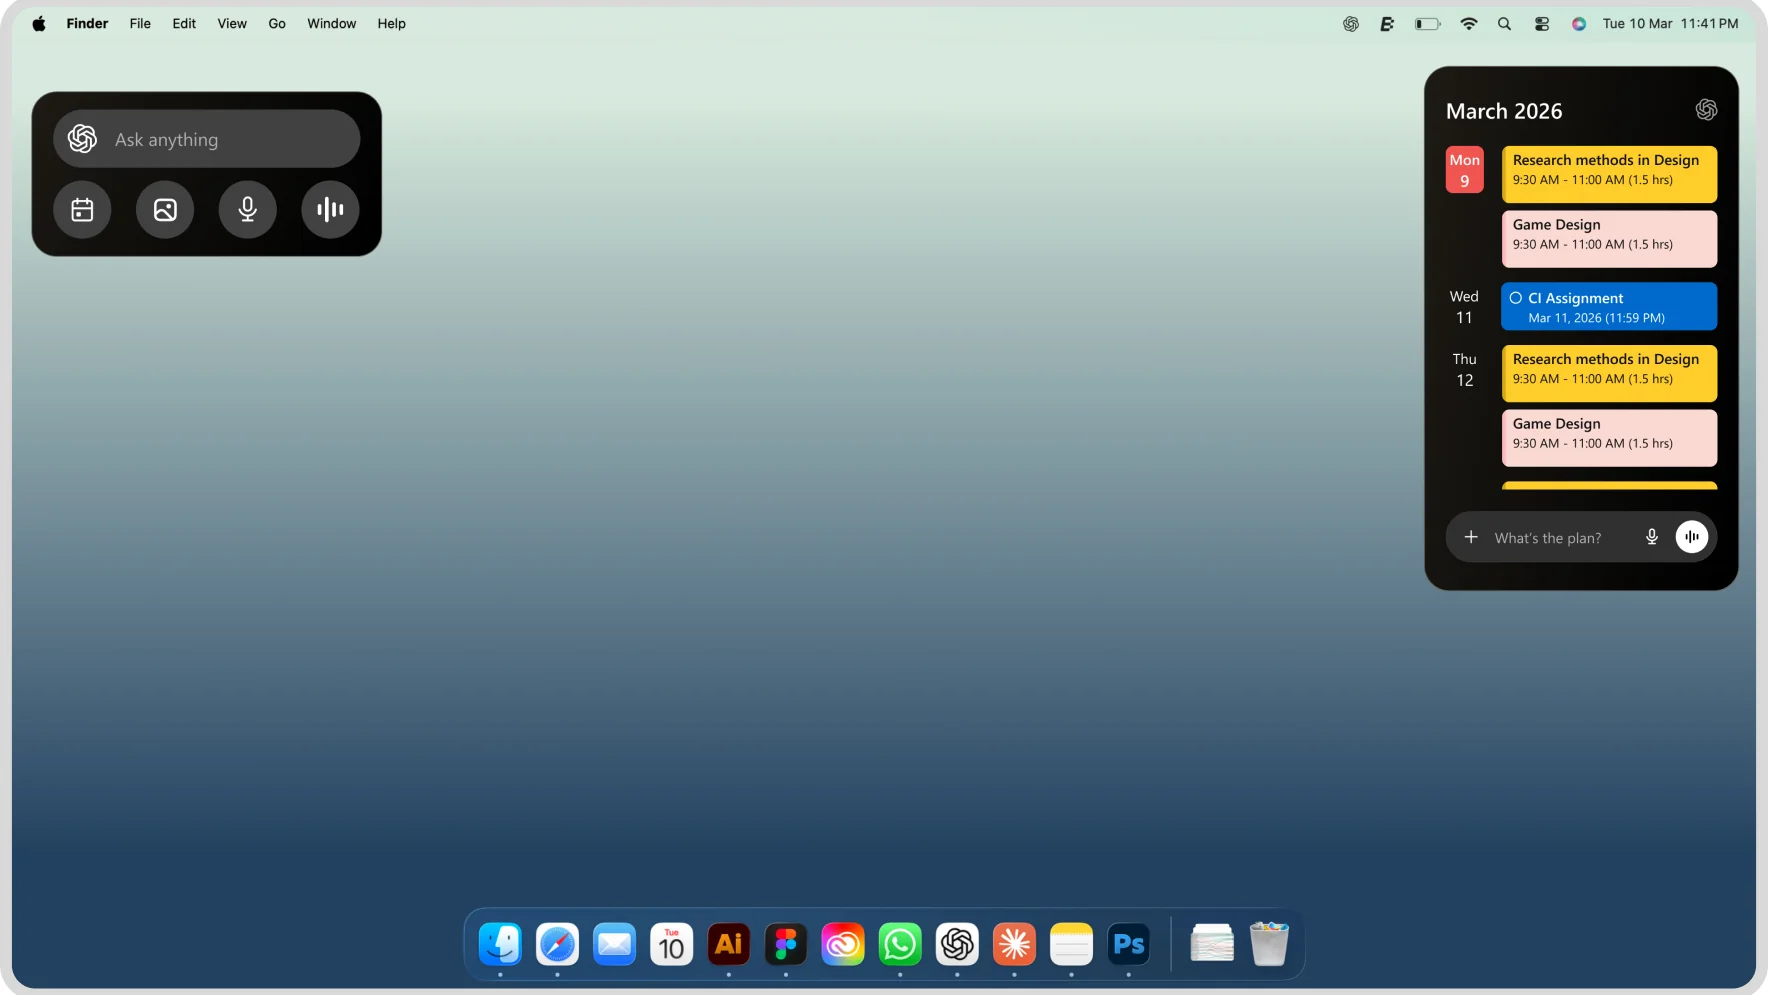Open Control Center in menu bar

1542,23
